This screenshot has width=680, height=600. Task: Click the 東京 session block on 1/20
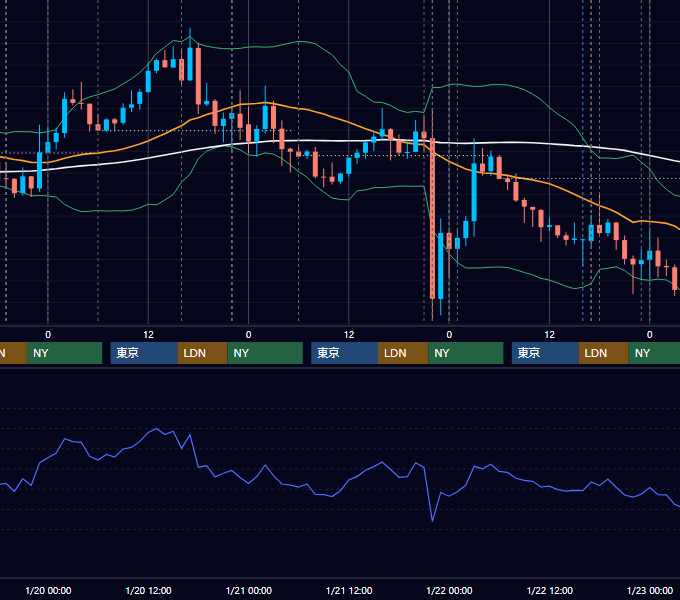[x=144, y=353]
